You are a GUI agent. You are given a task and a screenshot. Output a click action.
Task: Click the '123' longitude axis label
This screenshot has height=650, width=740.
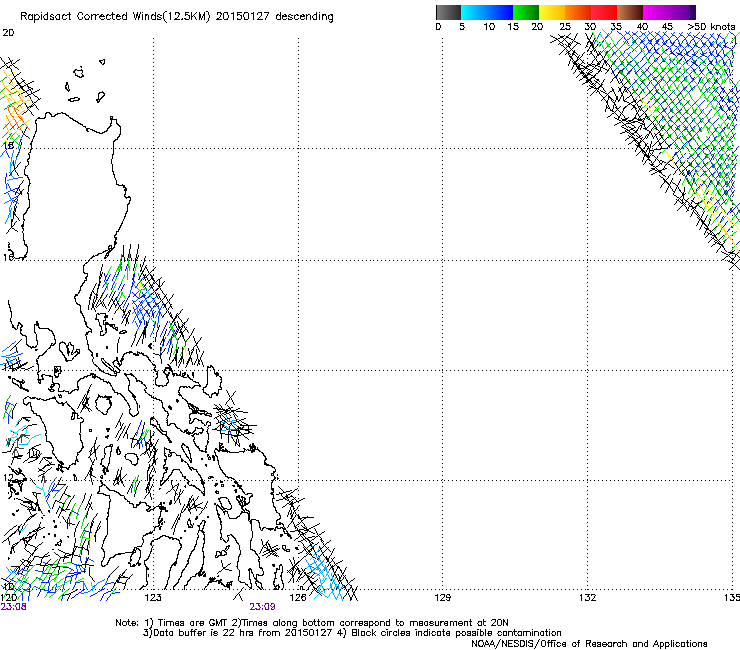tap(153, 598)
